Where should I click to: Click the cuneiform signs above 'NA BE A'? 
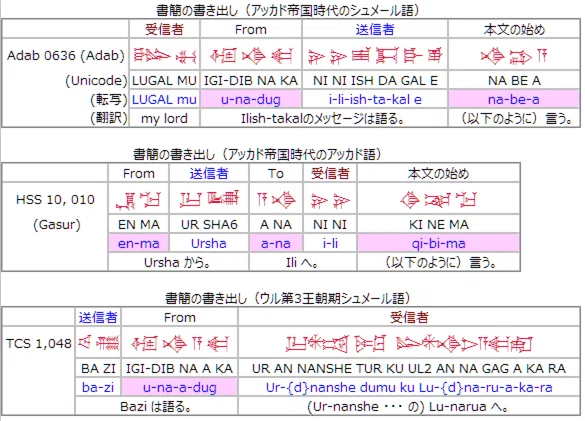514,56
